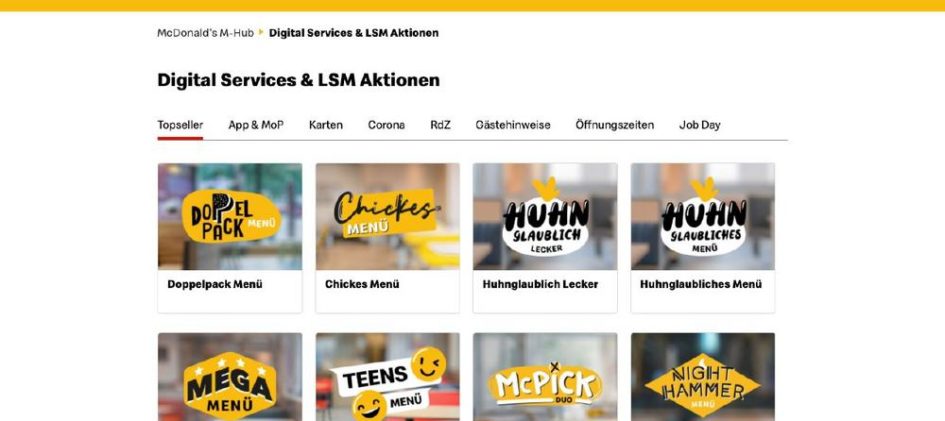Select the Huhnglaublich Lecker logo image
The width and height of the screenshot is (945, 421).
[545, 216]
